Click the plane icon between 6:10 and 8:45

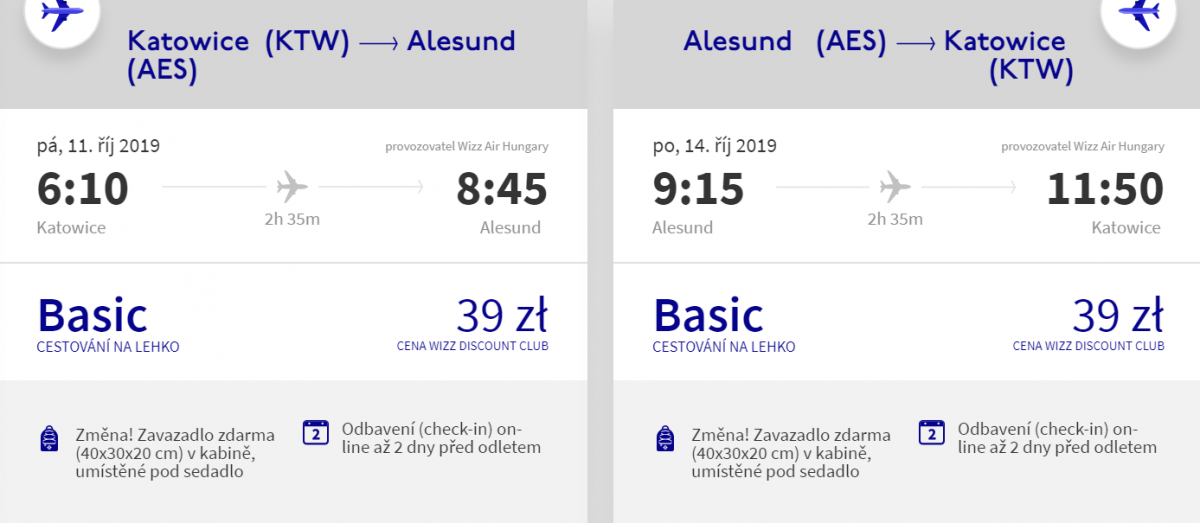coord(292,186)
